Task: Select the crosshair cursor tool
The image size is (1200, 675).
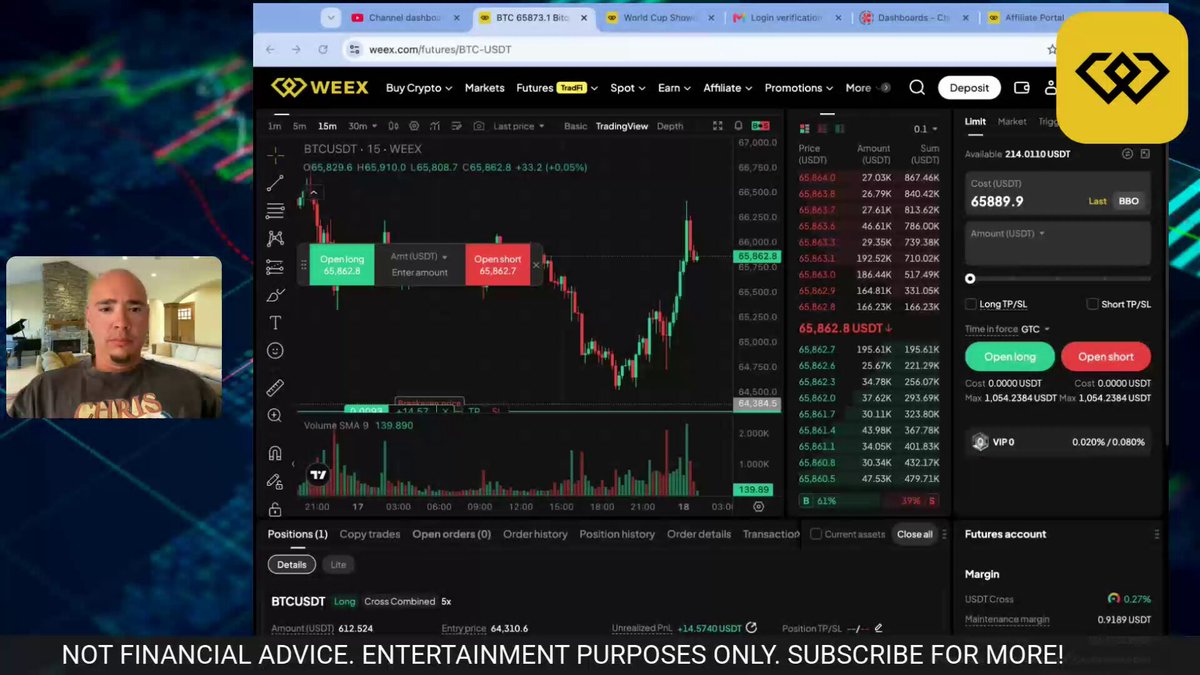Action: [x=275, y=155]
